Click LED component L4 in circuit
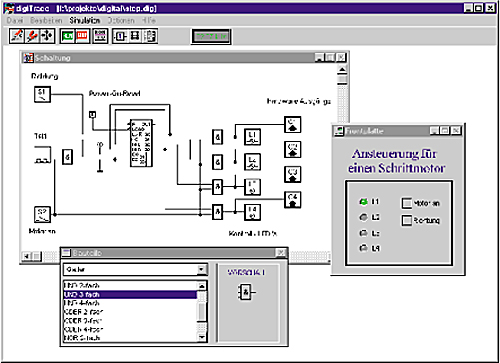 pyautogui.click(x=252, y=212)
